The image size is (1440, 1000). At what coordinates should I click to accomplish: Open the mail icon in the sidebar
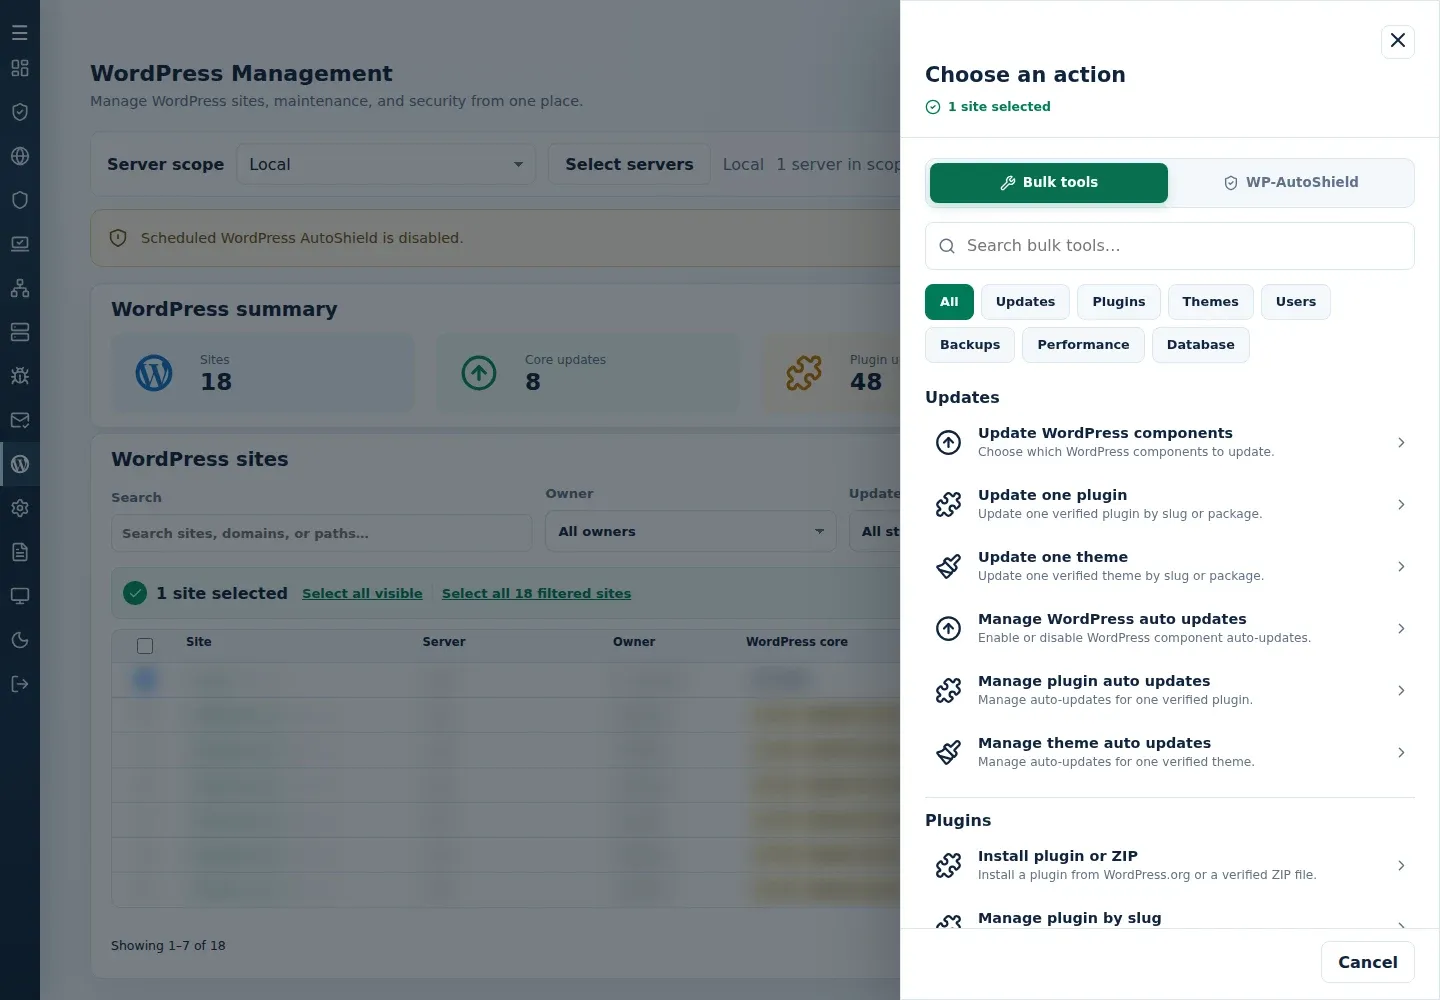pyautogui.click(x=20, y=420)
